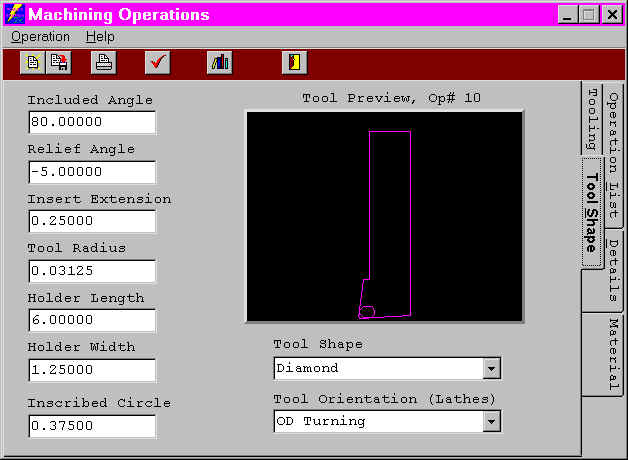
Task: Expand the Tool Shape dropdown arrow
Action: 491,368
